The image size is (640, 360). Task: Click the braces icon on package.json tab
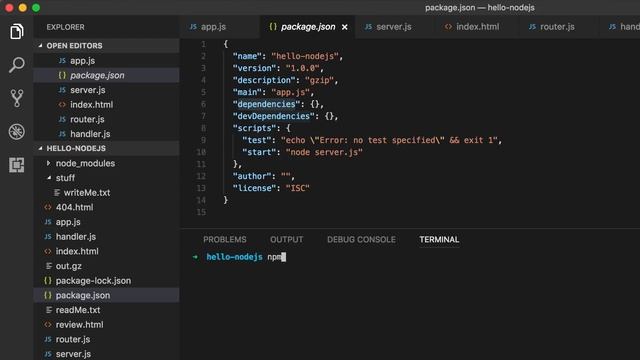point(273,27)
